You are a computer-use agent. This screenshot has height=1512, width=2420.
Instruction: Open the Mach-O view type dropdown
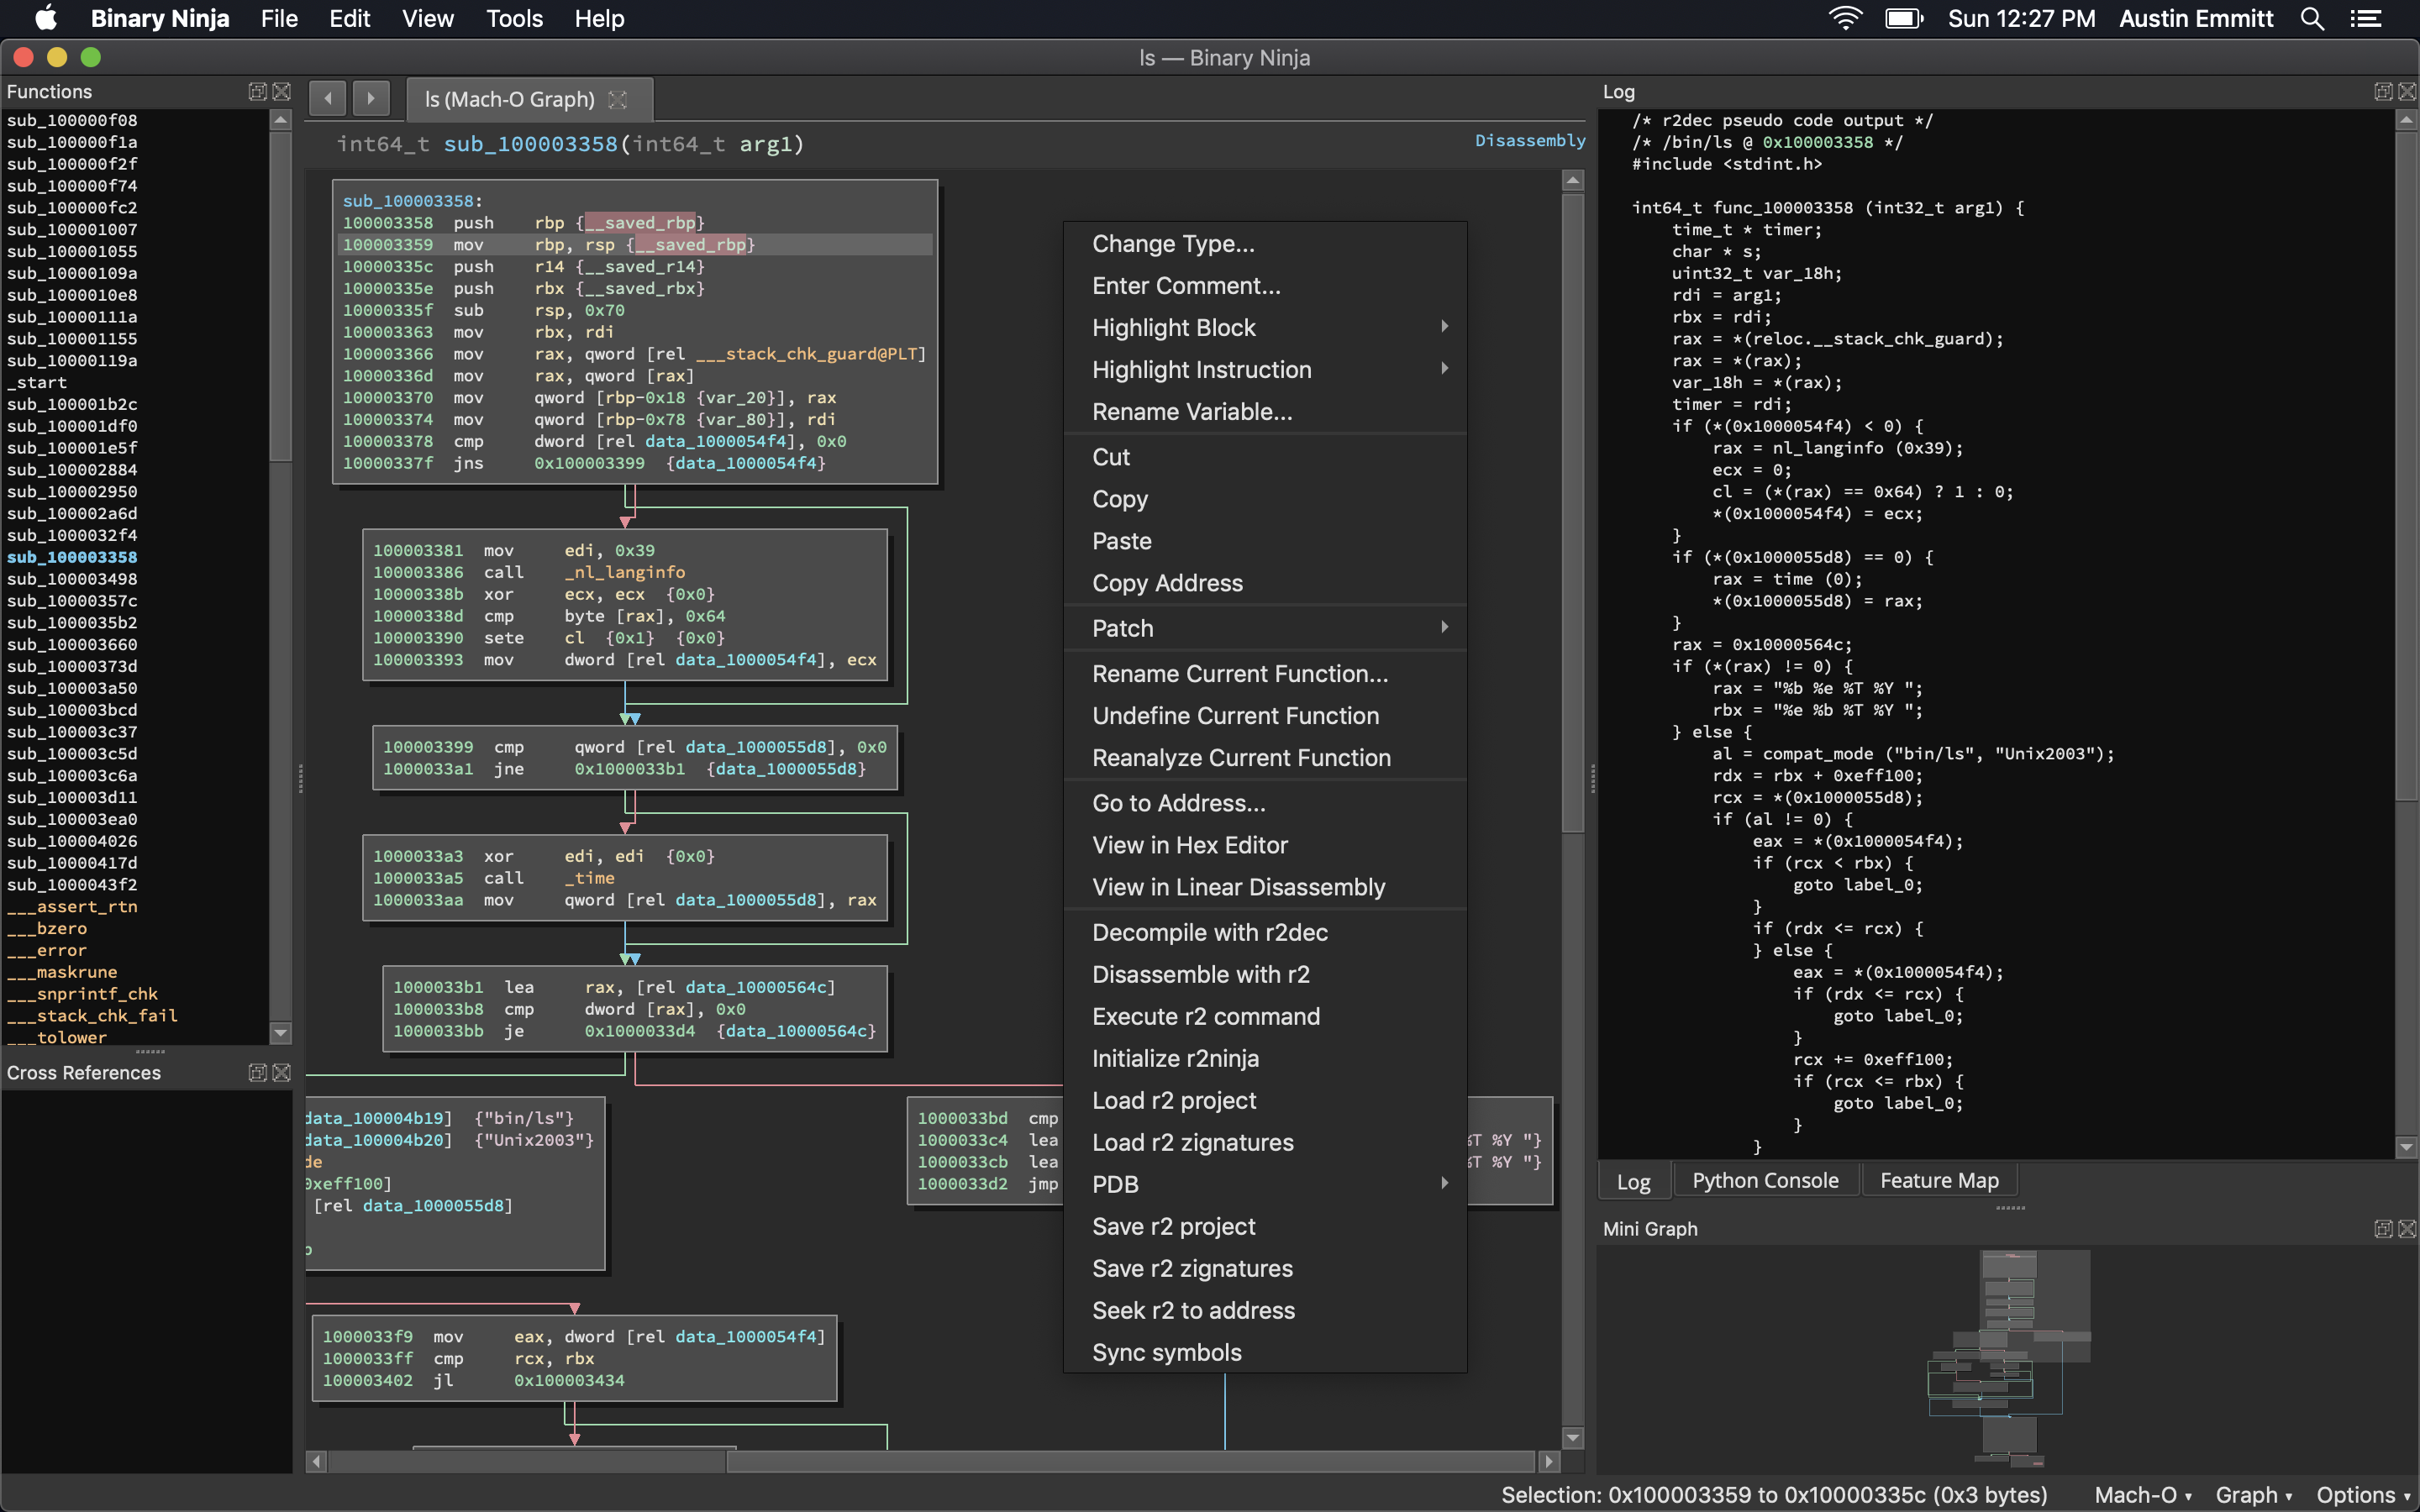tap(2143, 1494)
